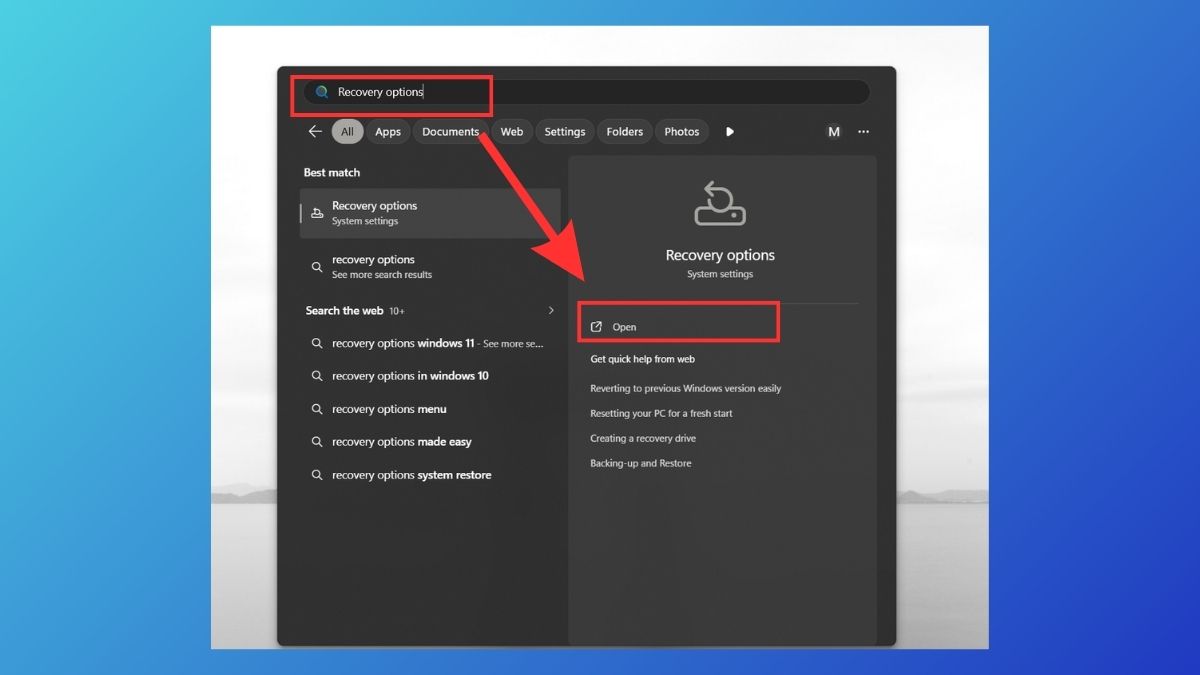Open 'Reverting to previous Windows version easily' link
The image size is (1200, 675).
point(686,388)
